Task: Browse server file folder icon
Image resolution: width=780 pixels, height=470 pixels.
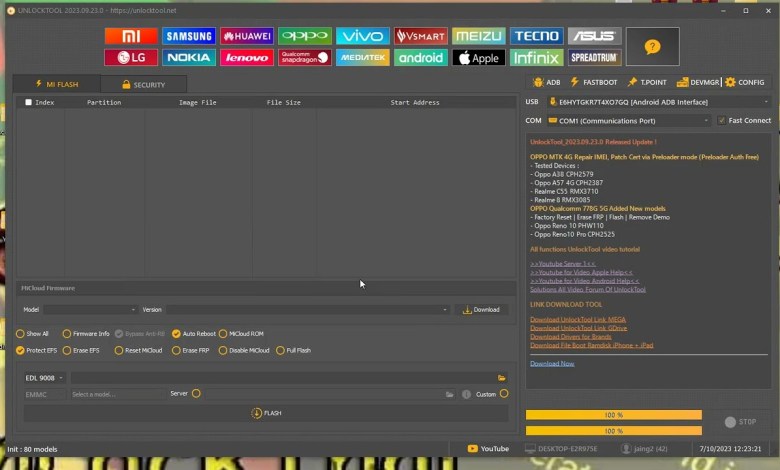Action: pos(450,394)
